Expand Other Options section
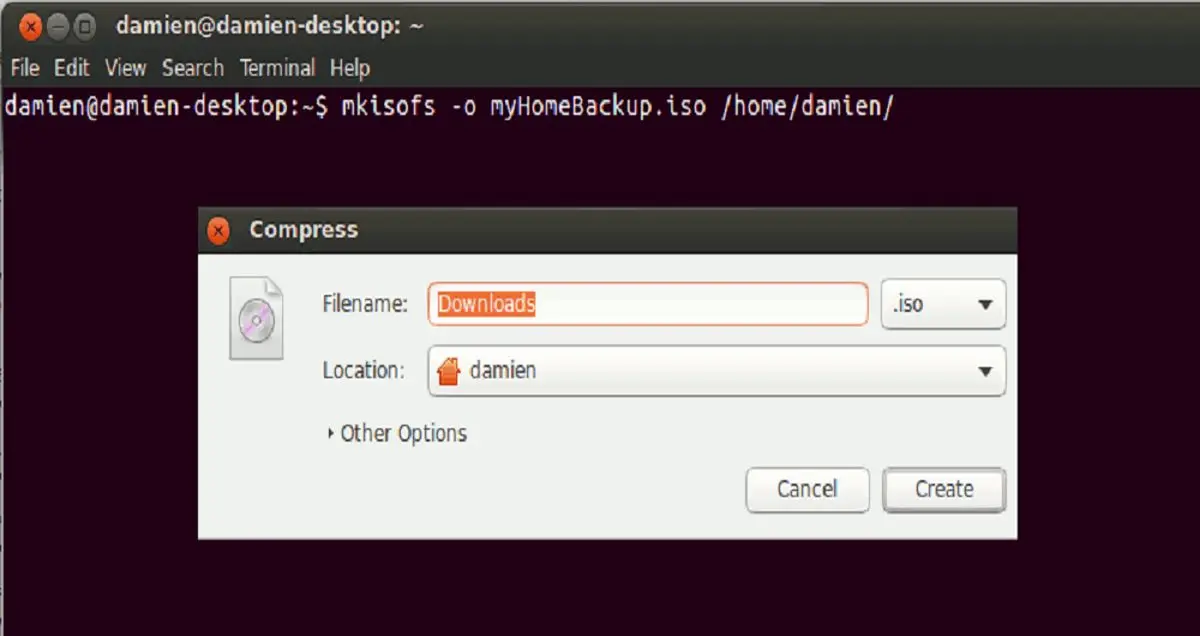This screenshot has height=636, width=1200. pyautogui.click(x=397, y=433)
